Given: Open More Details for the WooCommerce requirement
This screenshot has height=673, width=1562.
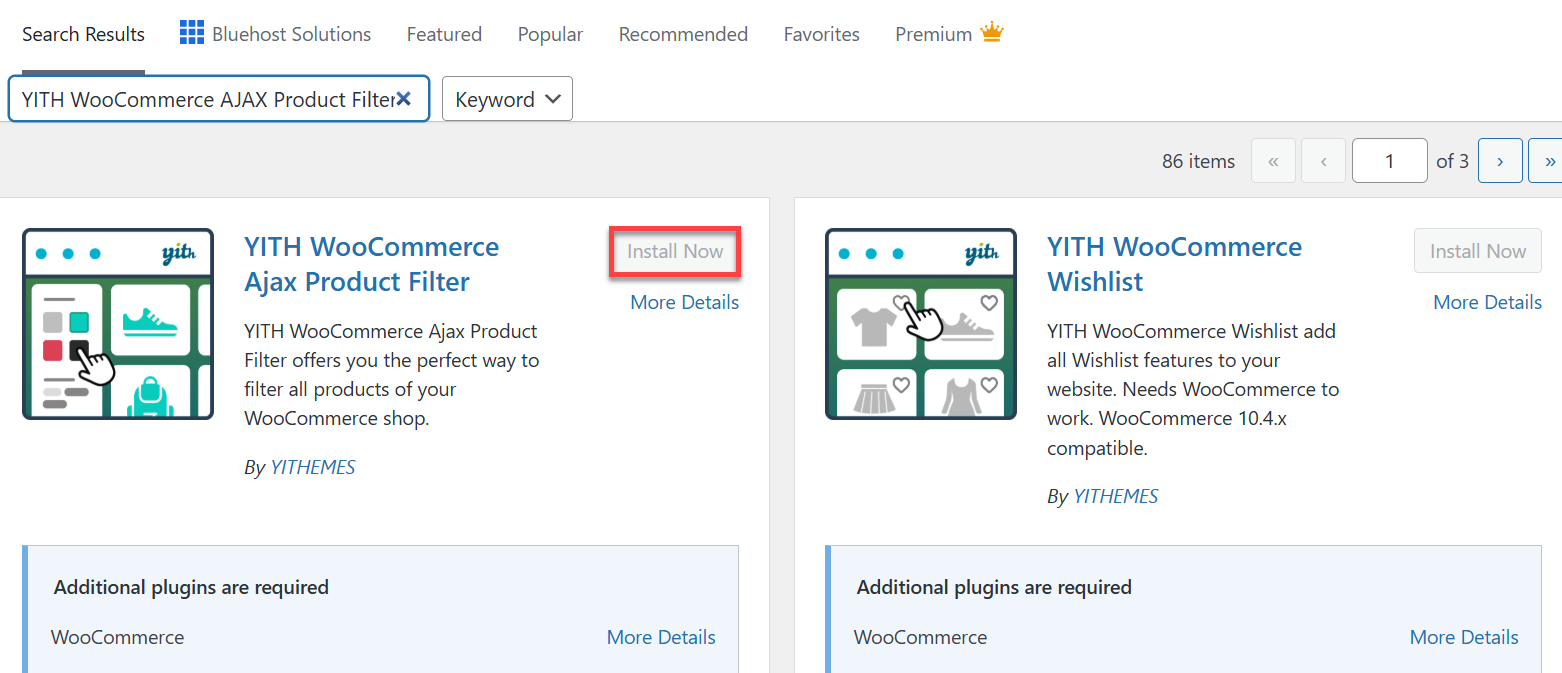Looking at the screenshot, I should click(661, 636).
